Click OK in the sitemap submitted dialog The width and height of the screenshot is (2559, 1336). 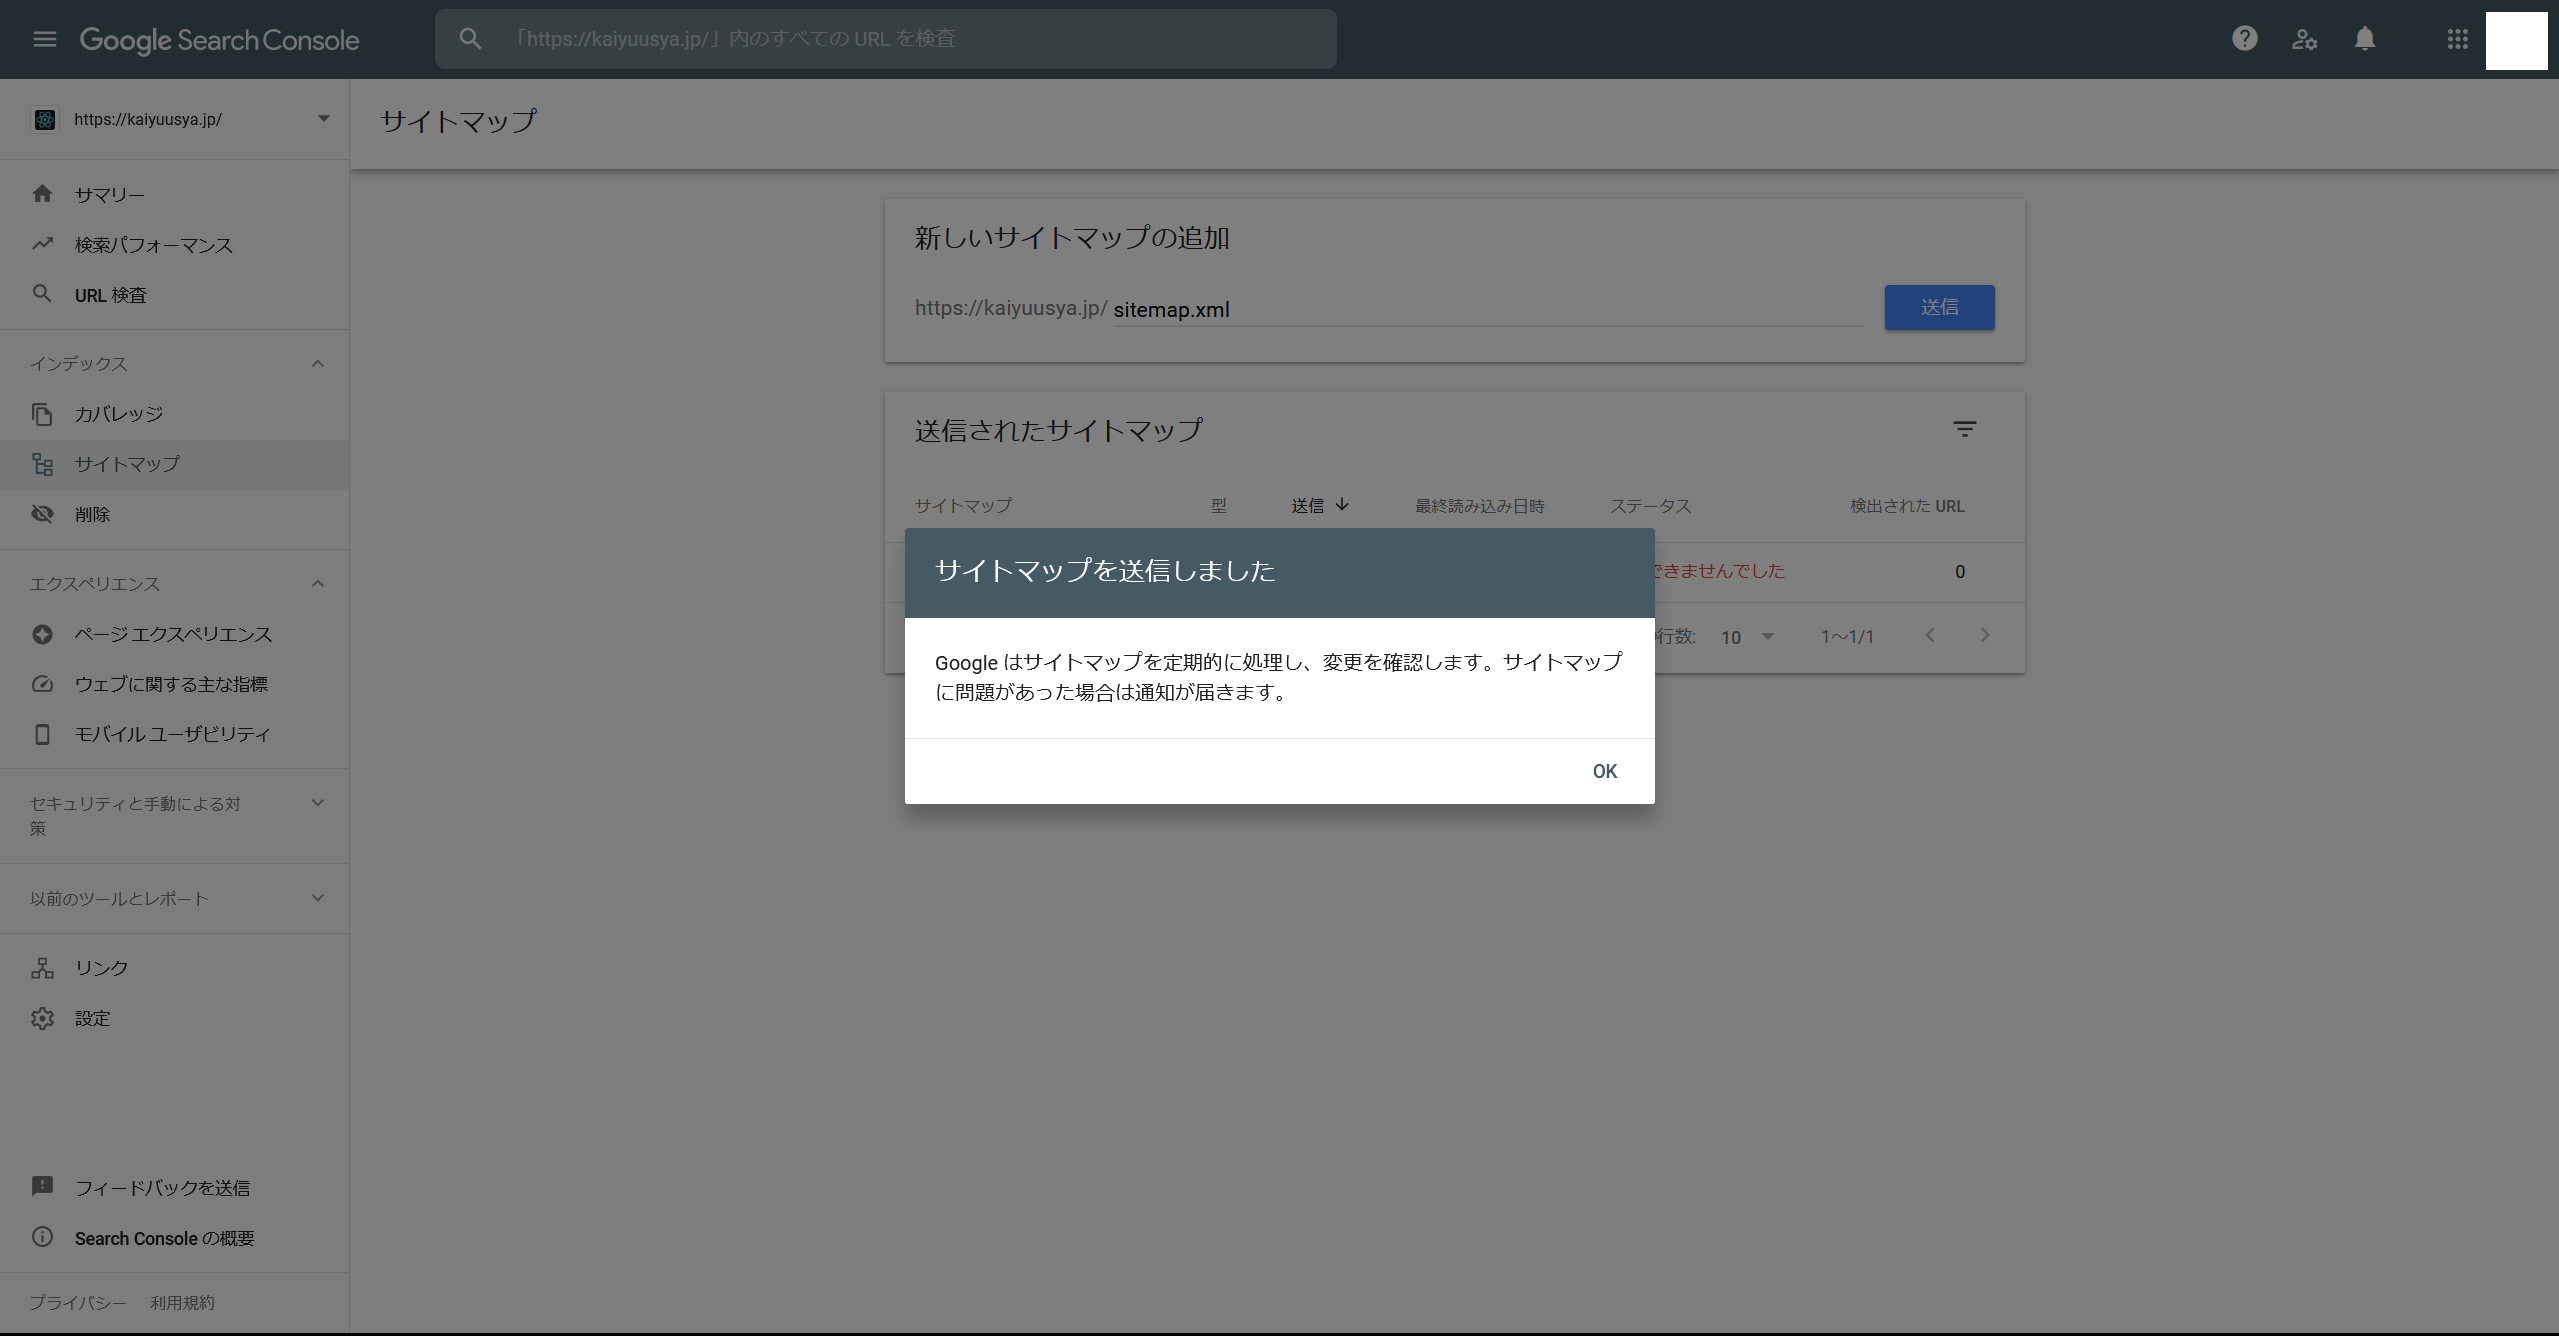pos(1604,771)
